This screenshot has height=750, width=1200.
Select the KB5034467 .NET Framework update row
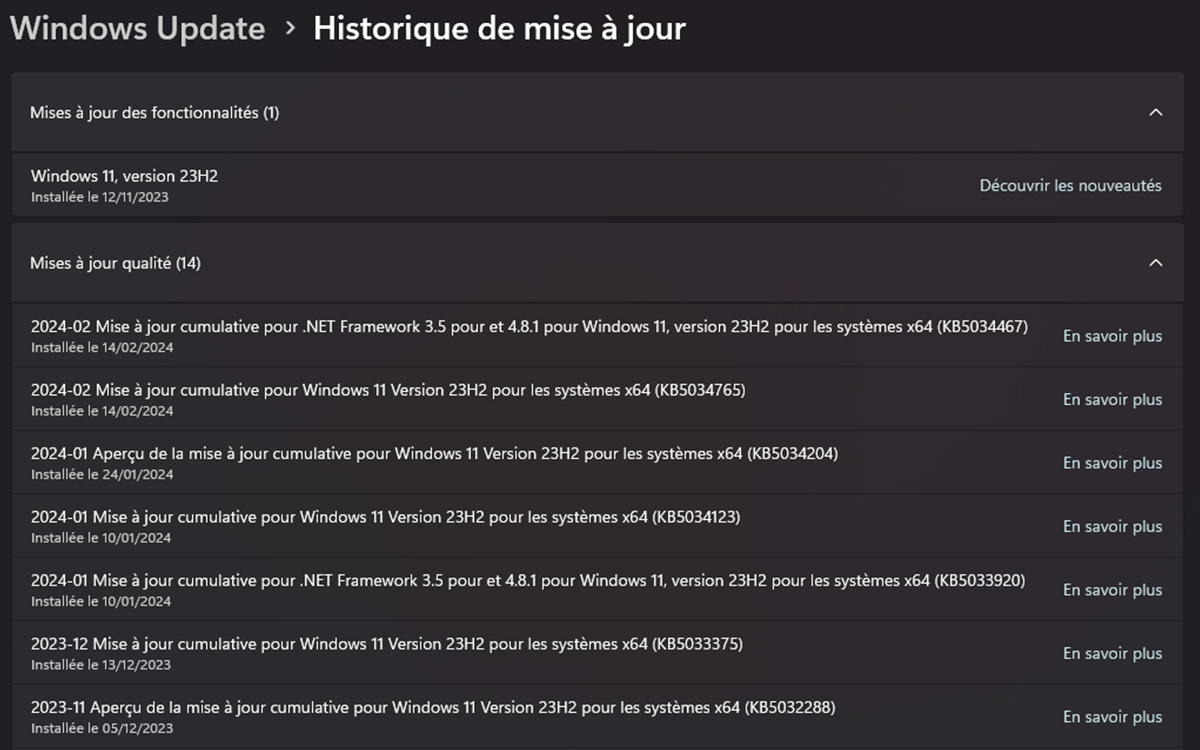597,336
